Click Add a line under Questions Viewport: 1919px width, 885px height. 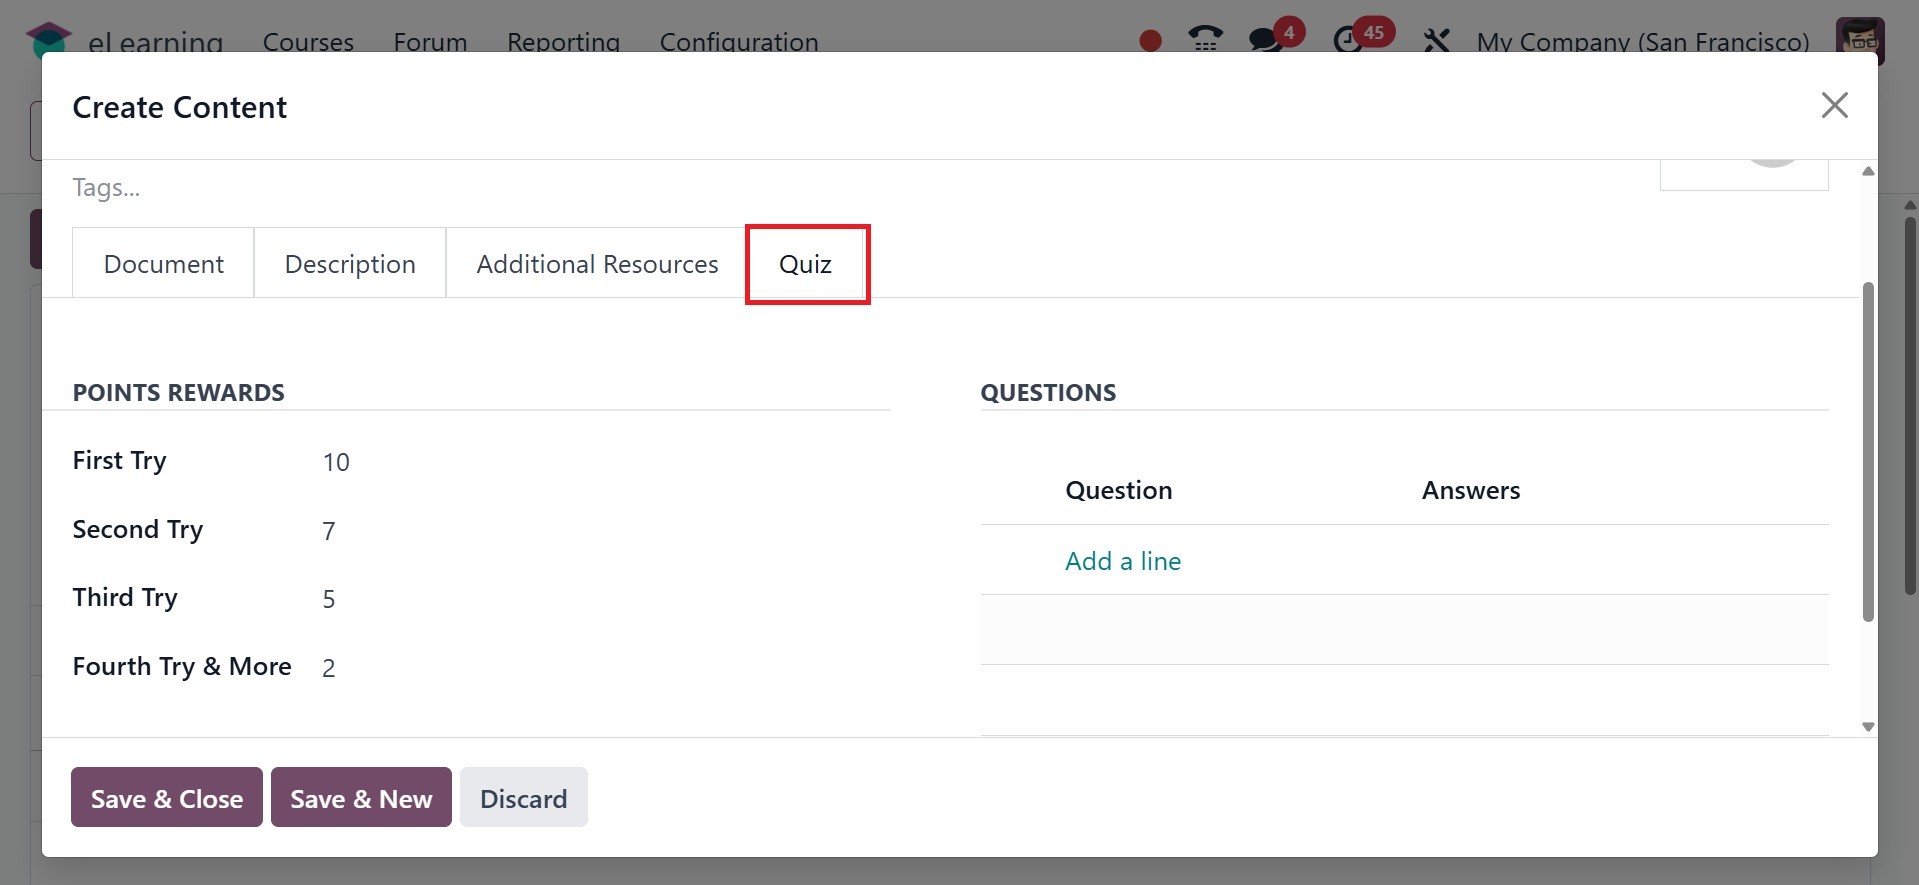[x=1123, y=561]
